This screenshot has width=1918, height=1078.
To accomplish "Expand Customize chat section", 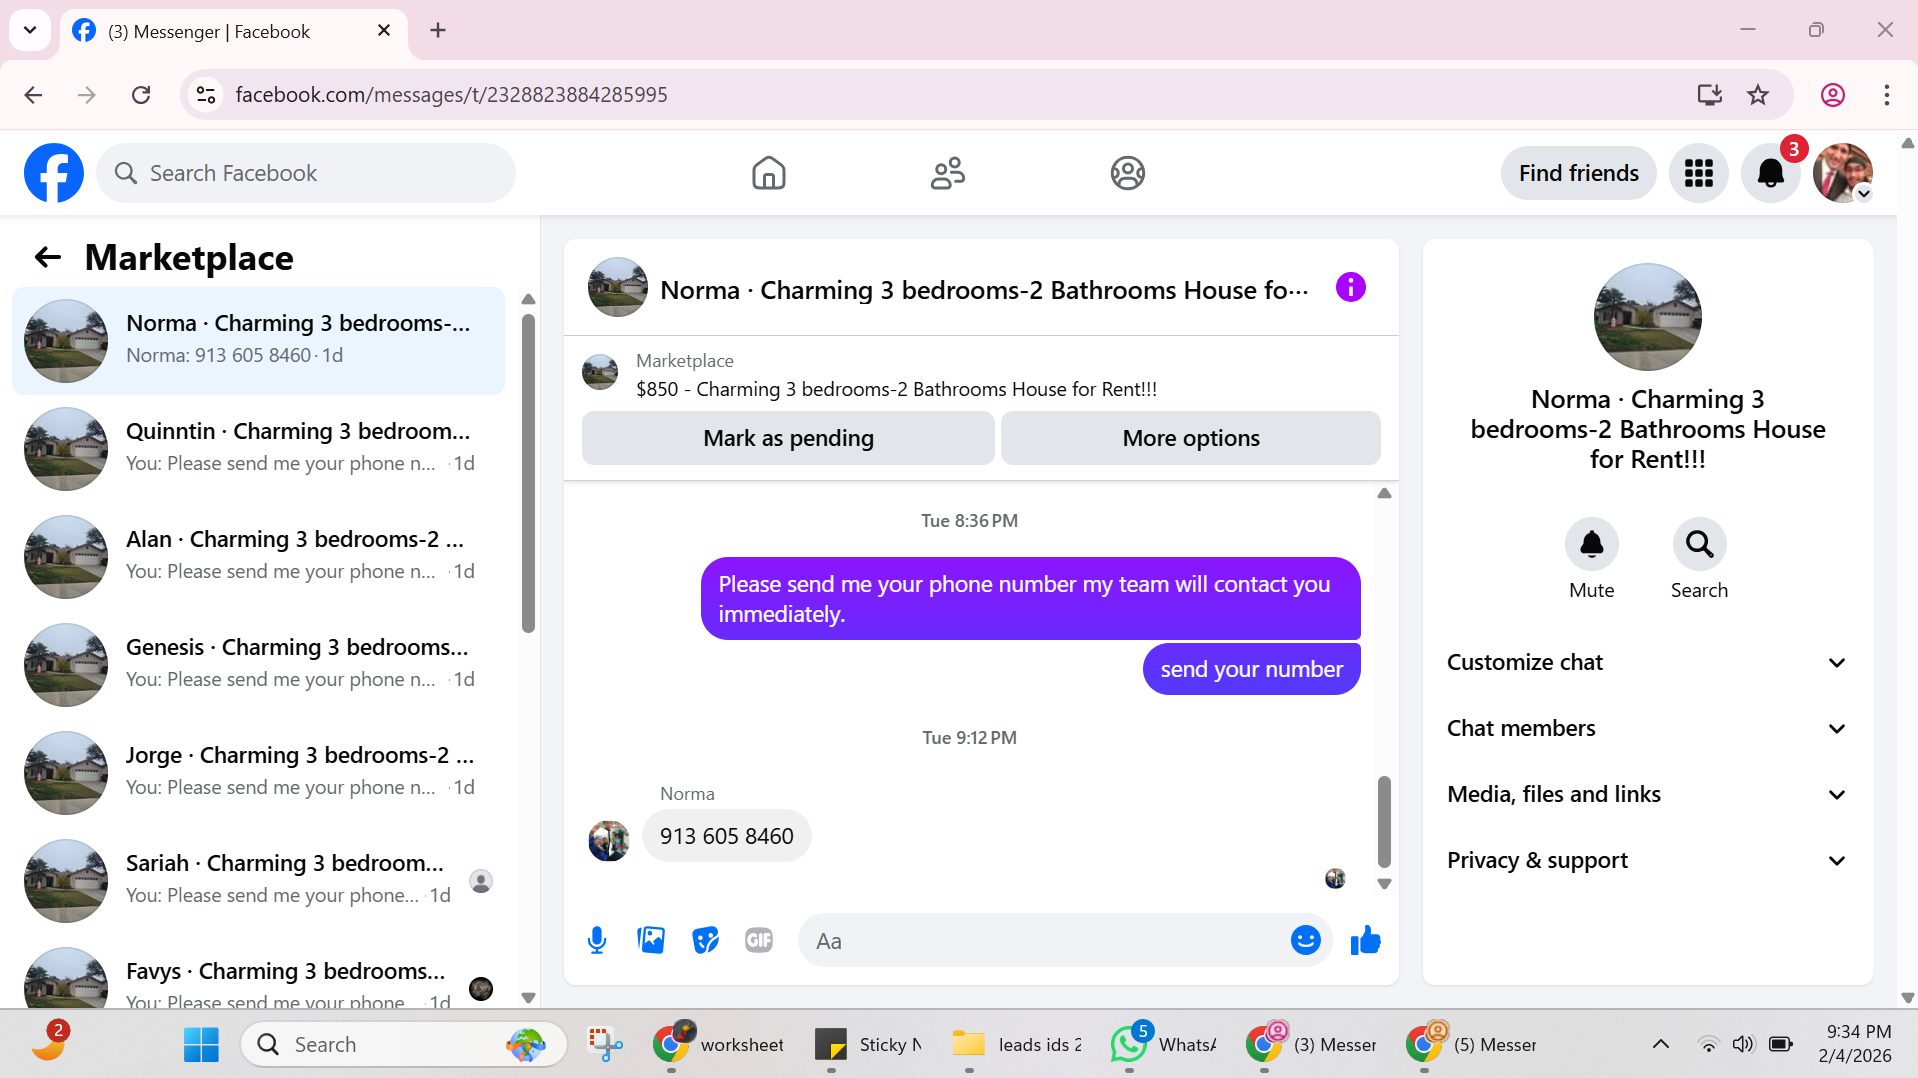I will pyautogui.click(x=1646, y=662).
